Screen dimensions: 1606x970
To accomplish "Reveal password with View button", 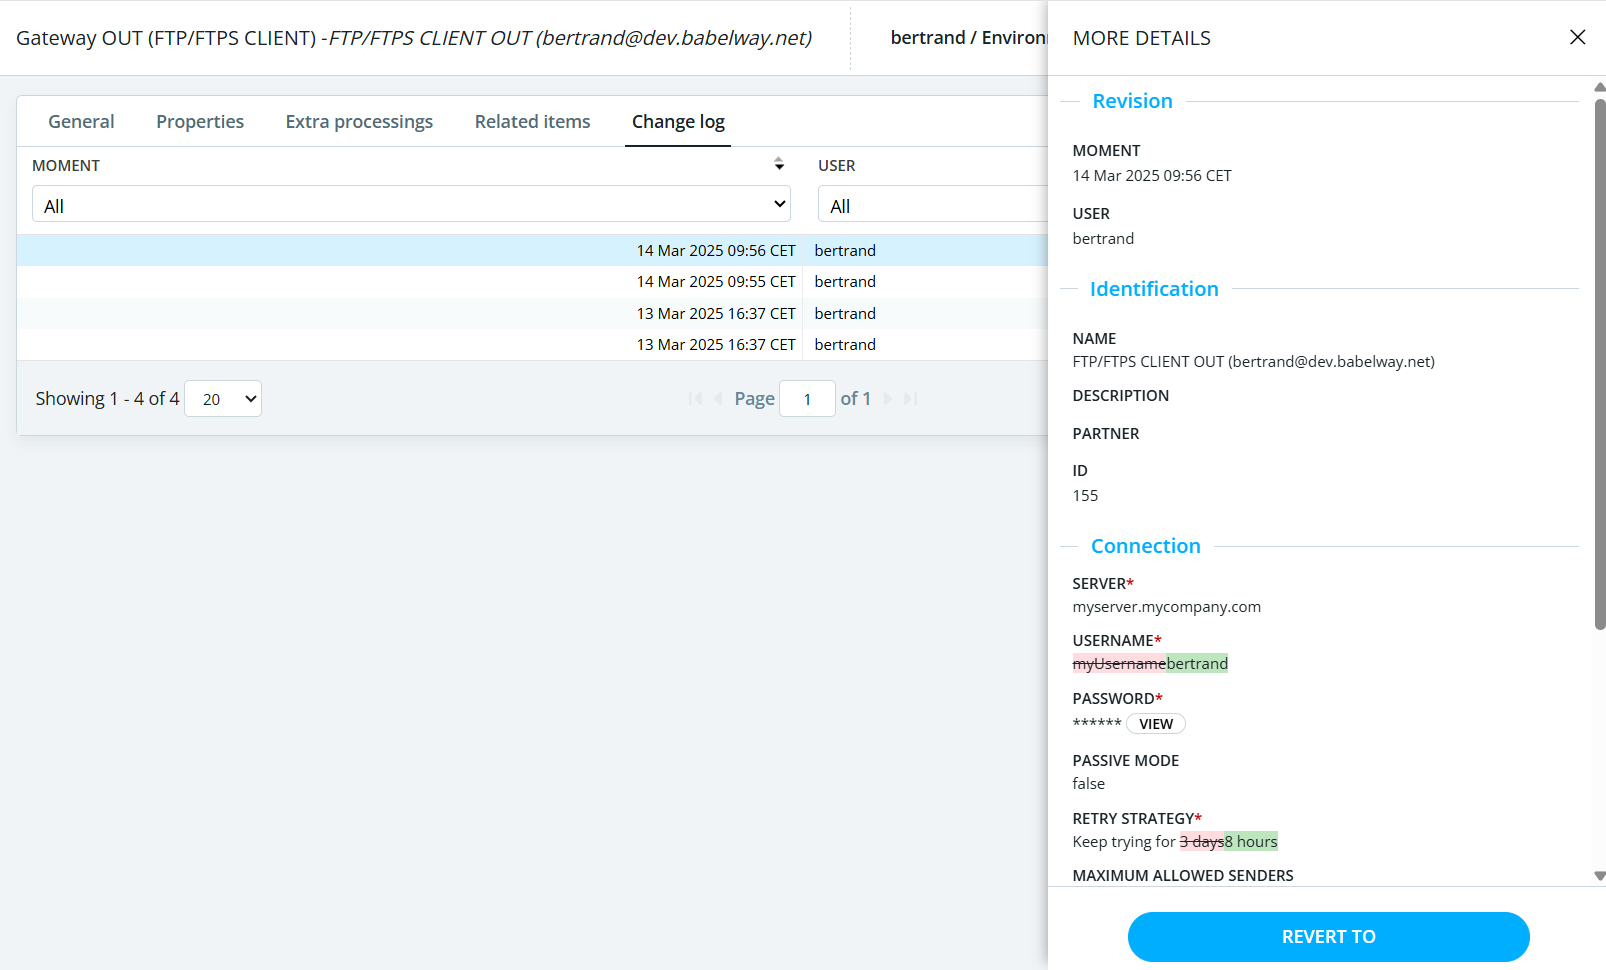I will point(1155,724).
